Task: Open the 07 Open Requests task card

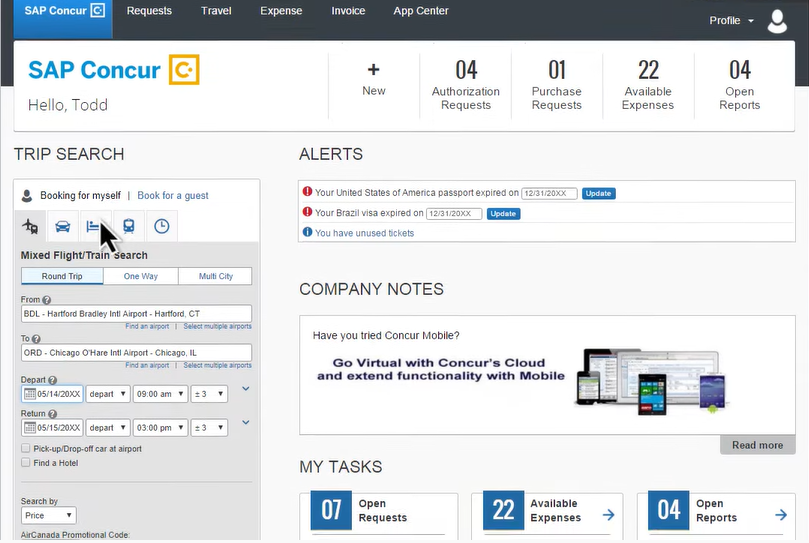Action: tap(379, 514)
